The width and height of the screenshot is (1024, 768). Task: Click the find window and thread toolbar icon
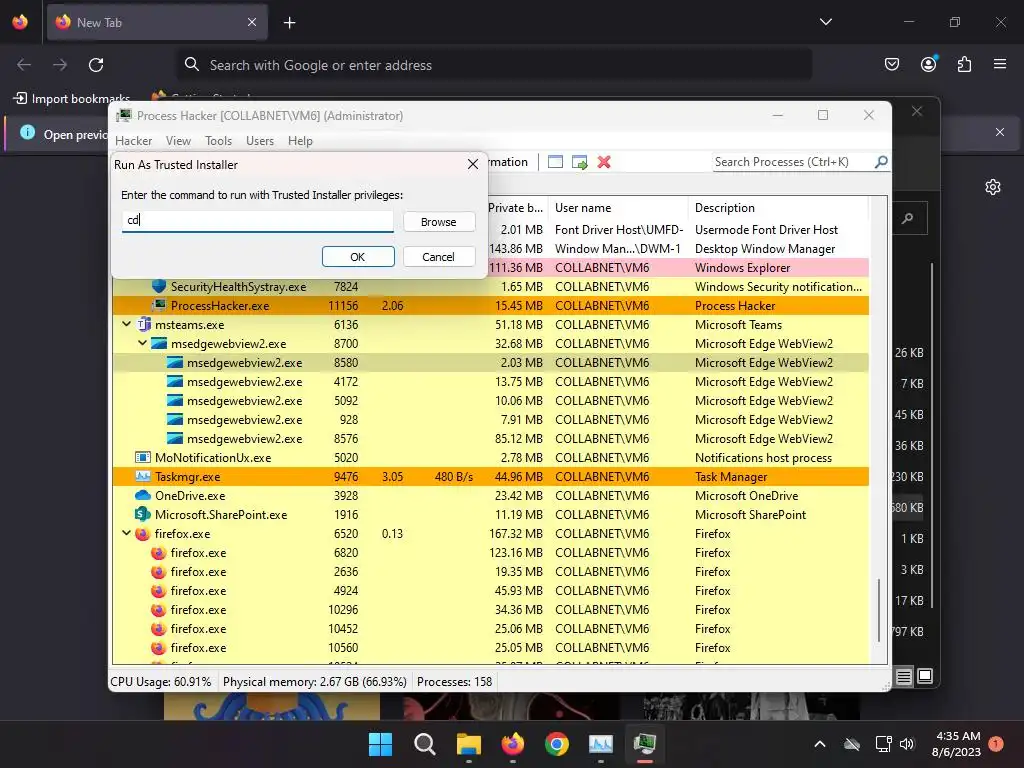579,162
